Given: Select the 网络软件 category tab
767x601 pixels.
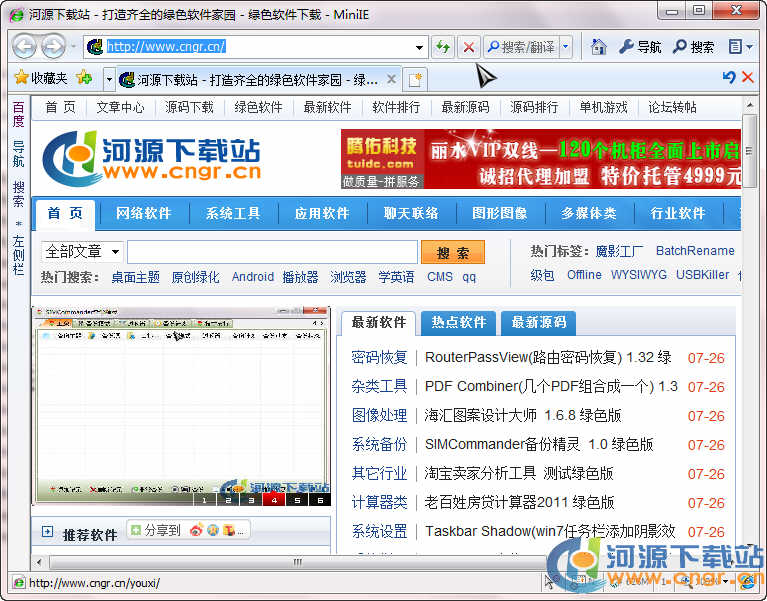Looking at the screenshot, I should tap(143, 213).
